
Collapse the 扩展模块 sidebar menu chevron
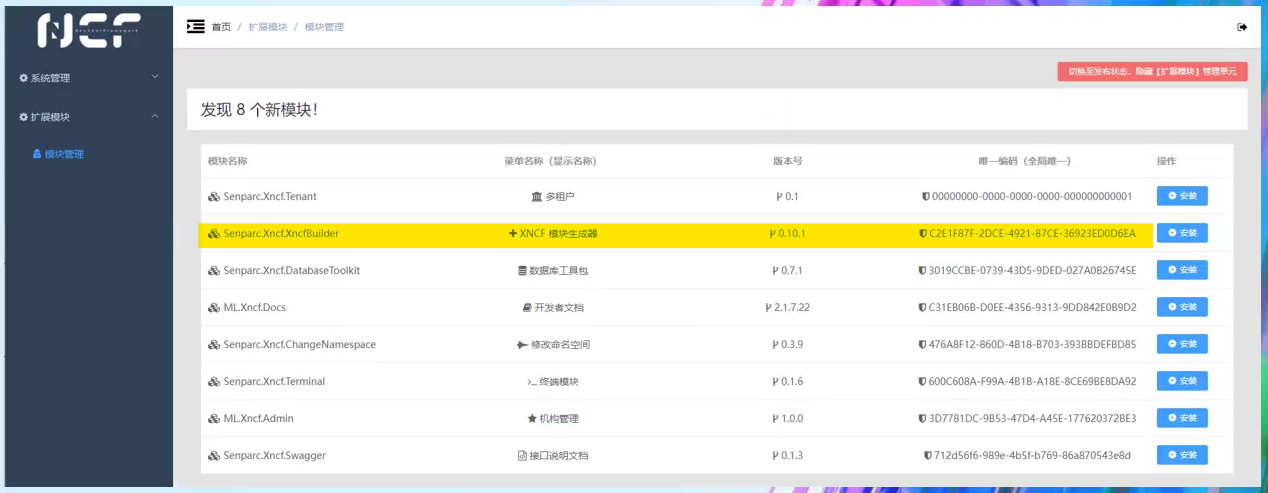[155, 116]
